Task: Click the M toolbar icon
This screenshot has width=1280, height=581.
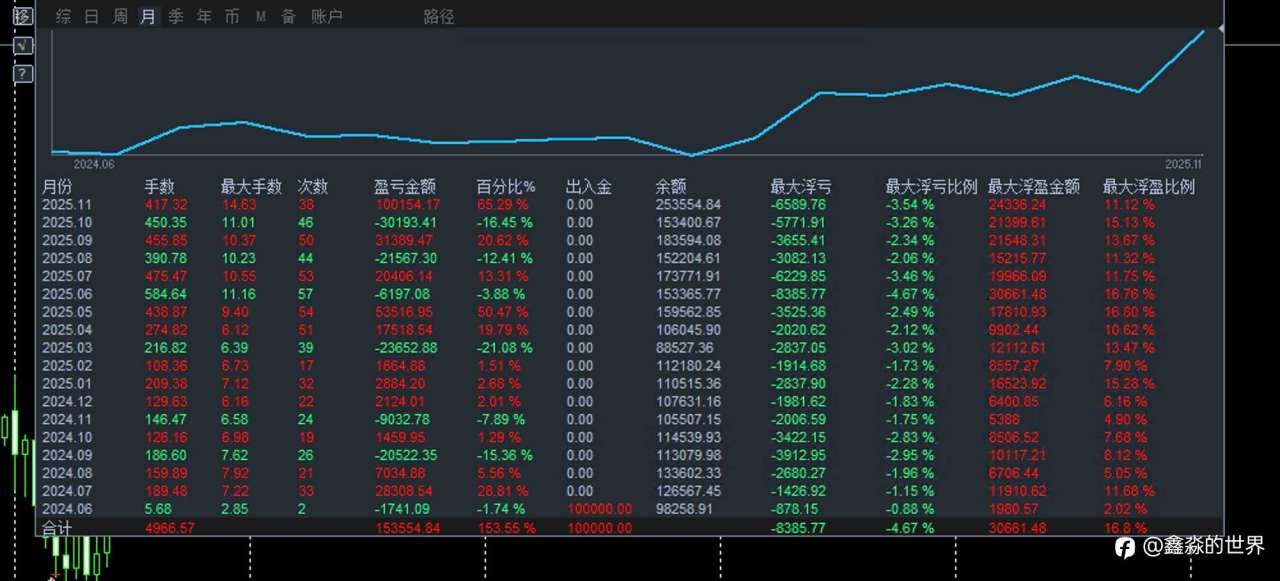Action: (x=260, y=16)
